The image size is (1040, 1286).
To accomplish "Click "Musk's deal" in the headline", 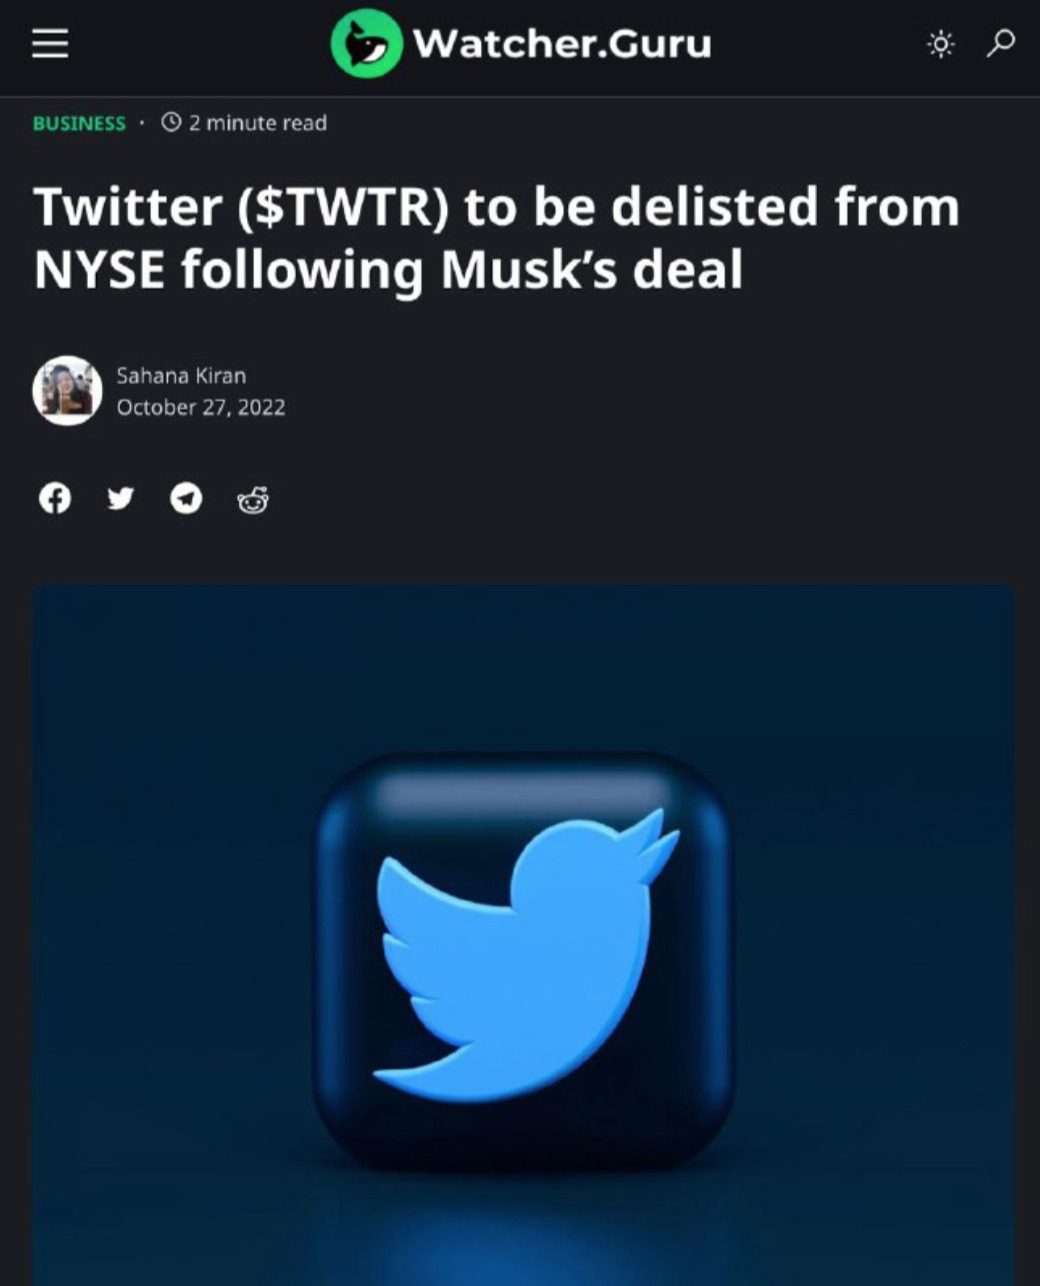I will click(592, 269).
